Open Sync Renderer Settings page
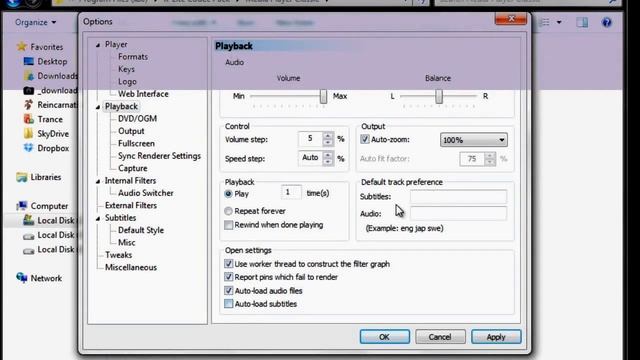Screen dimensions: 640x360 [x=159, y=156]
